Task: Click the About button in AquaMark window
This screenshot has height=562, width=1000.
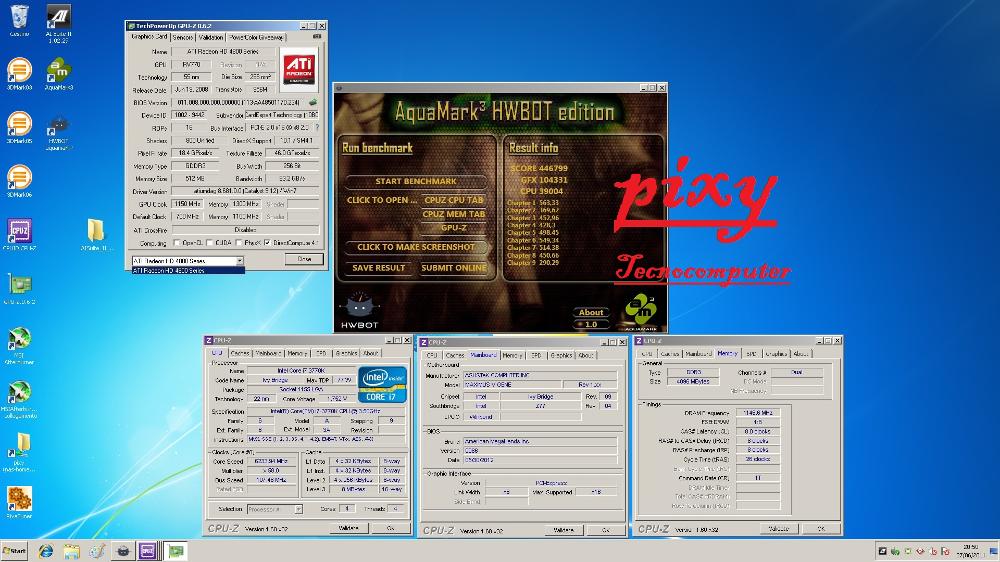Action: (591, 313)
